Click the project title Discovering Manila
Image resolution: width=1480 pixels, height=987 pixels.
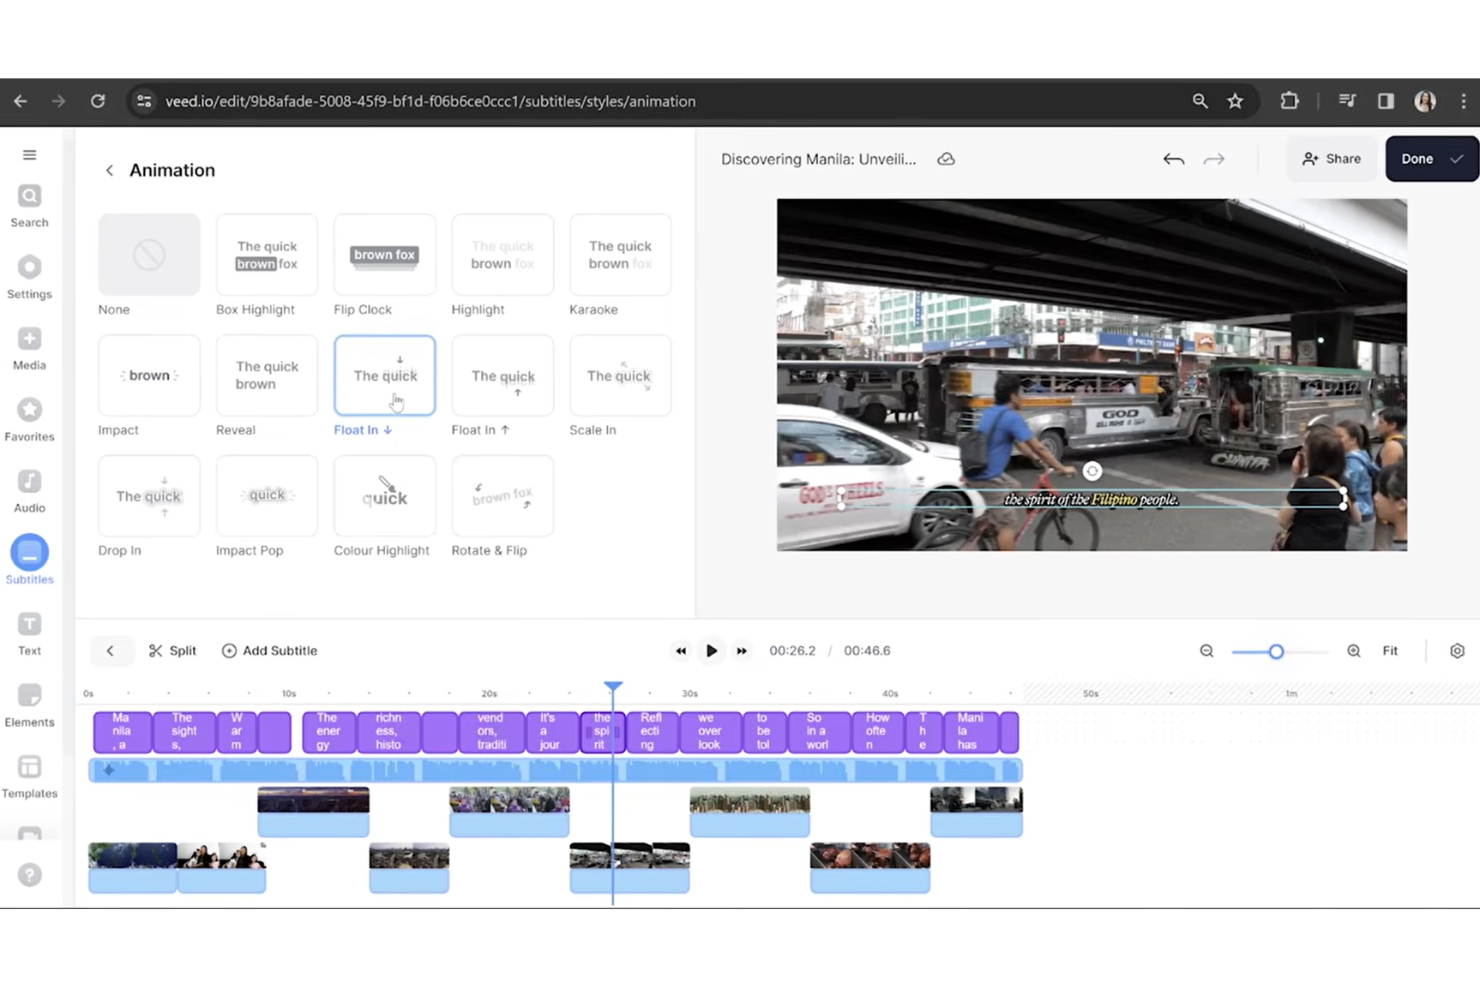[x=818, y=159]
